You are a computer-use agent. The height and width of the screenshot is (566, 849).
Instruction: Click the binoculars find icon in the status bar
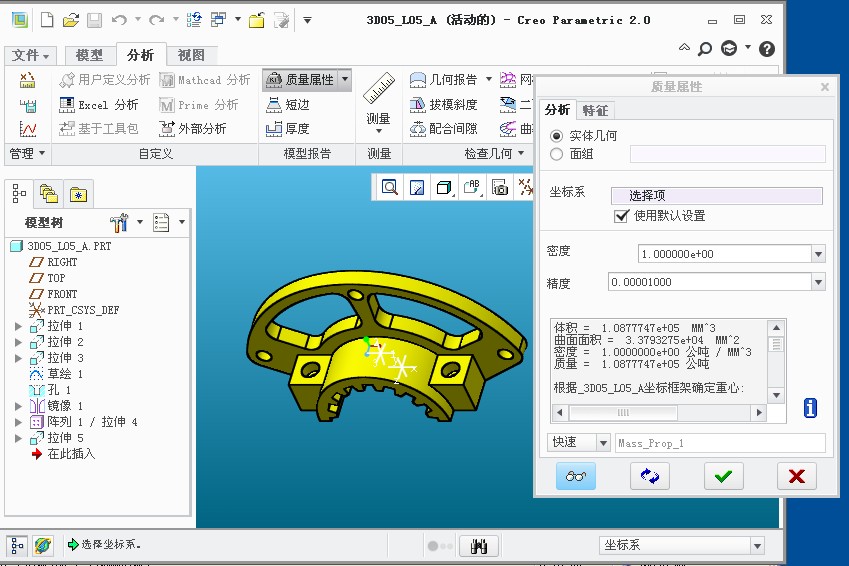click(478, 546)
